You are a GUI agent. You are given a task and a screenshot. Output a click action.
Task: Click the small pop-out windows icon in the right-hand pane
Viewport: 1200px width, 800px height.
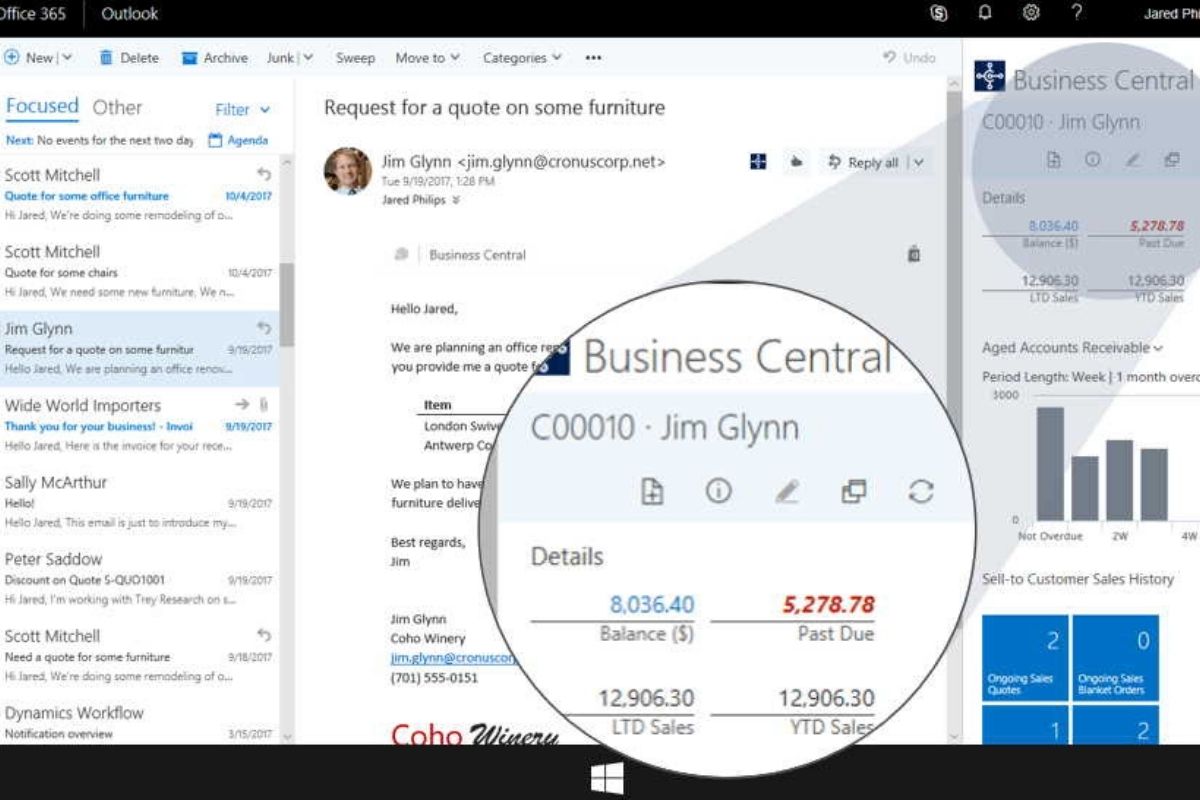point(1172,160)
